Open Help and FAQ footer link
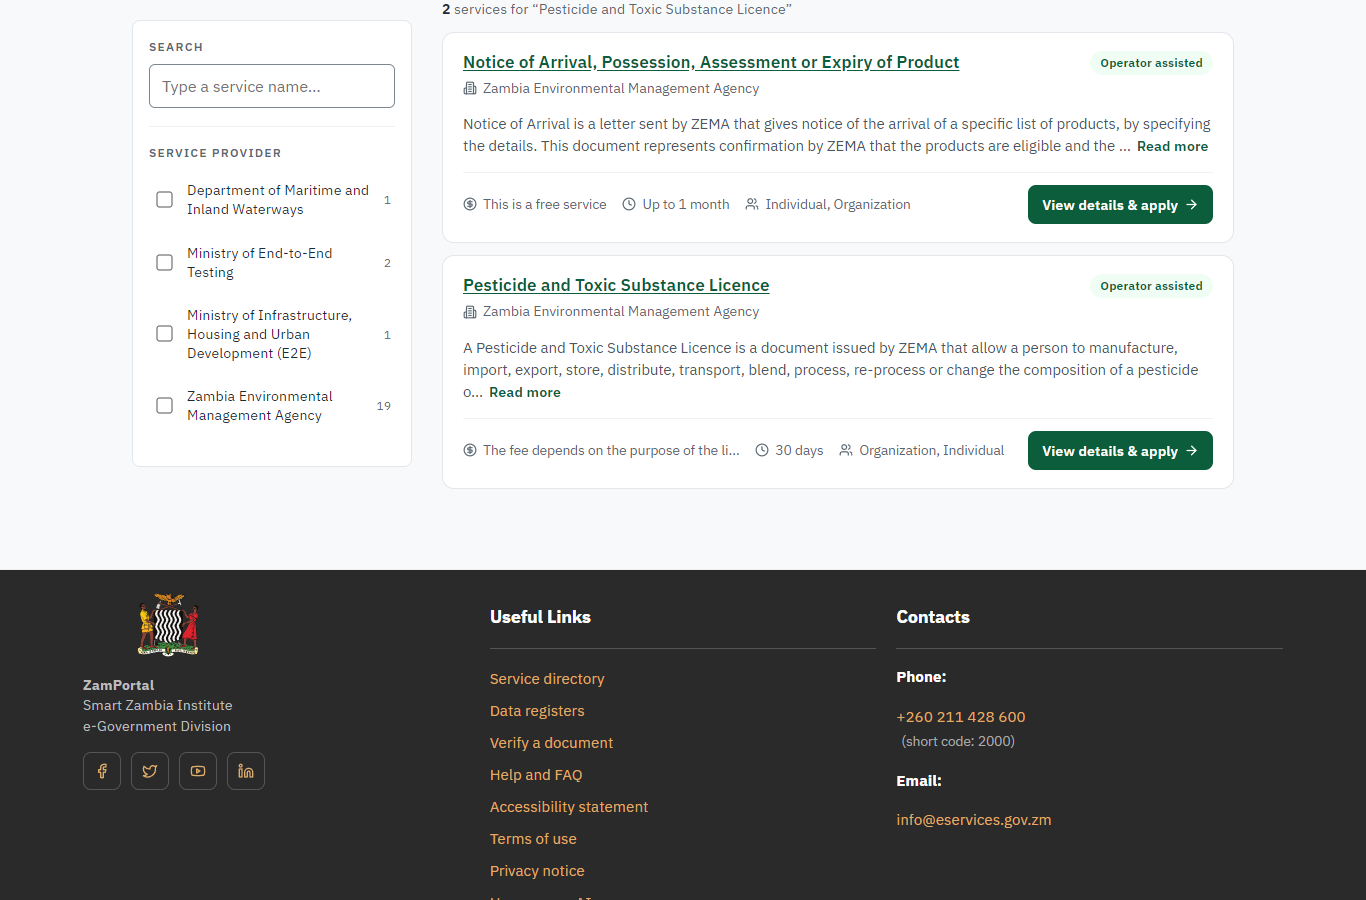 click(x=536, y=775)
